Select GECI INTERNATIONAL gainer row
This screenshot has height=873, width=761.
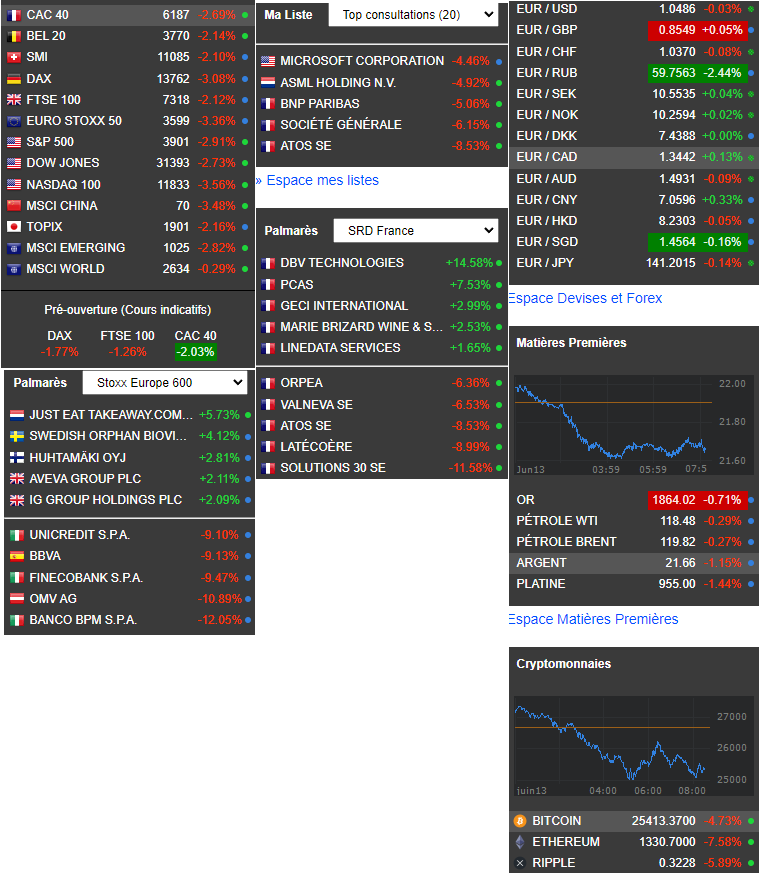click(x=382, y=306)
